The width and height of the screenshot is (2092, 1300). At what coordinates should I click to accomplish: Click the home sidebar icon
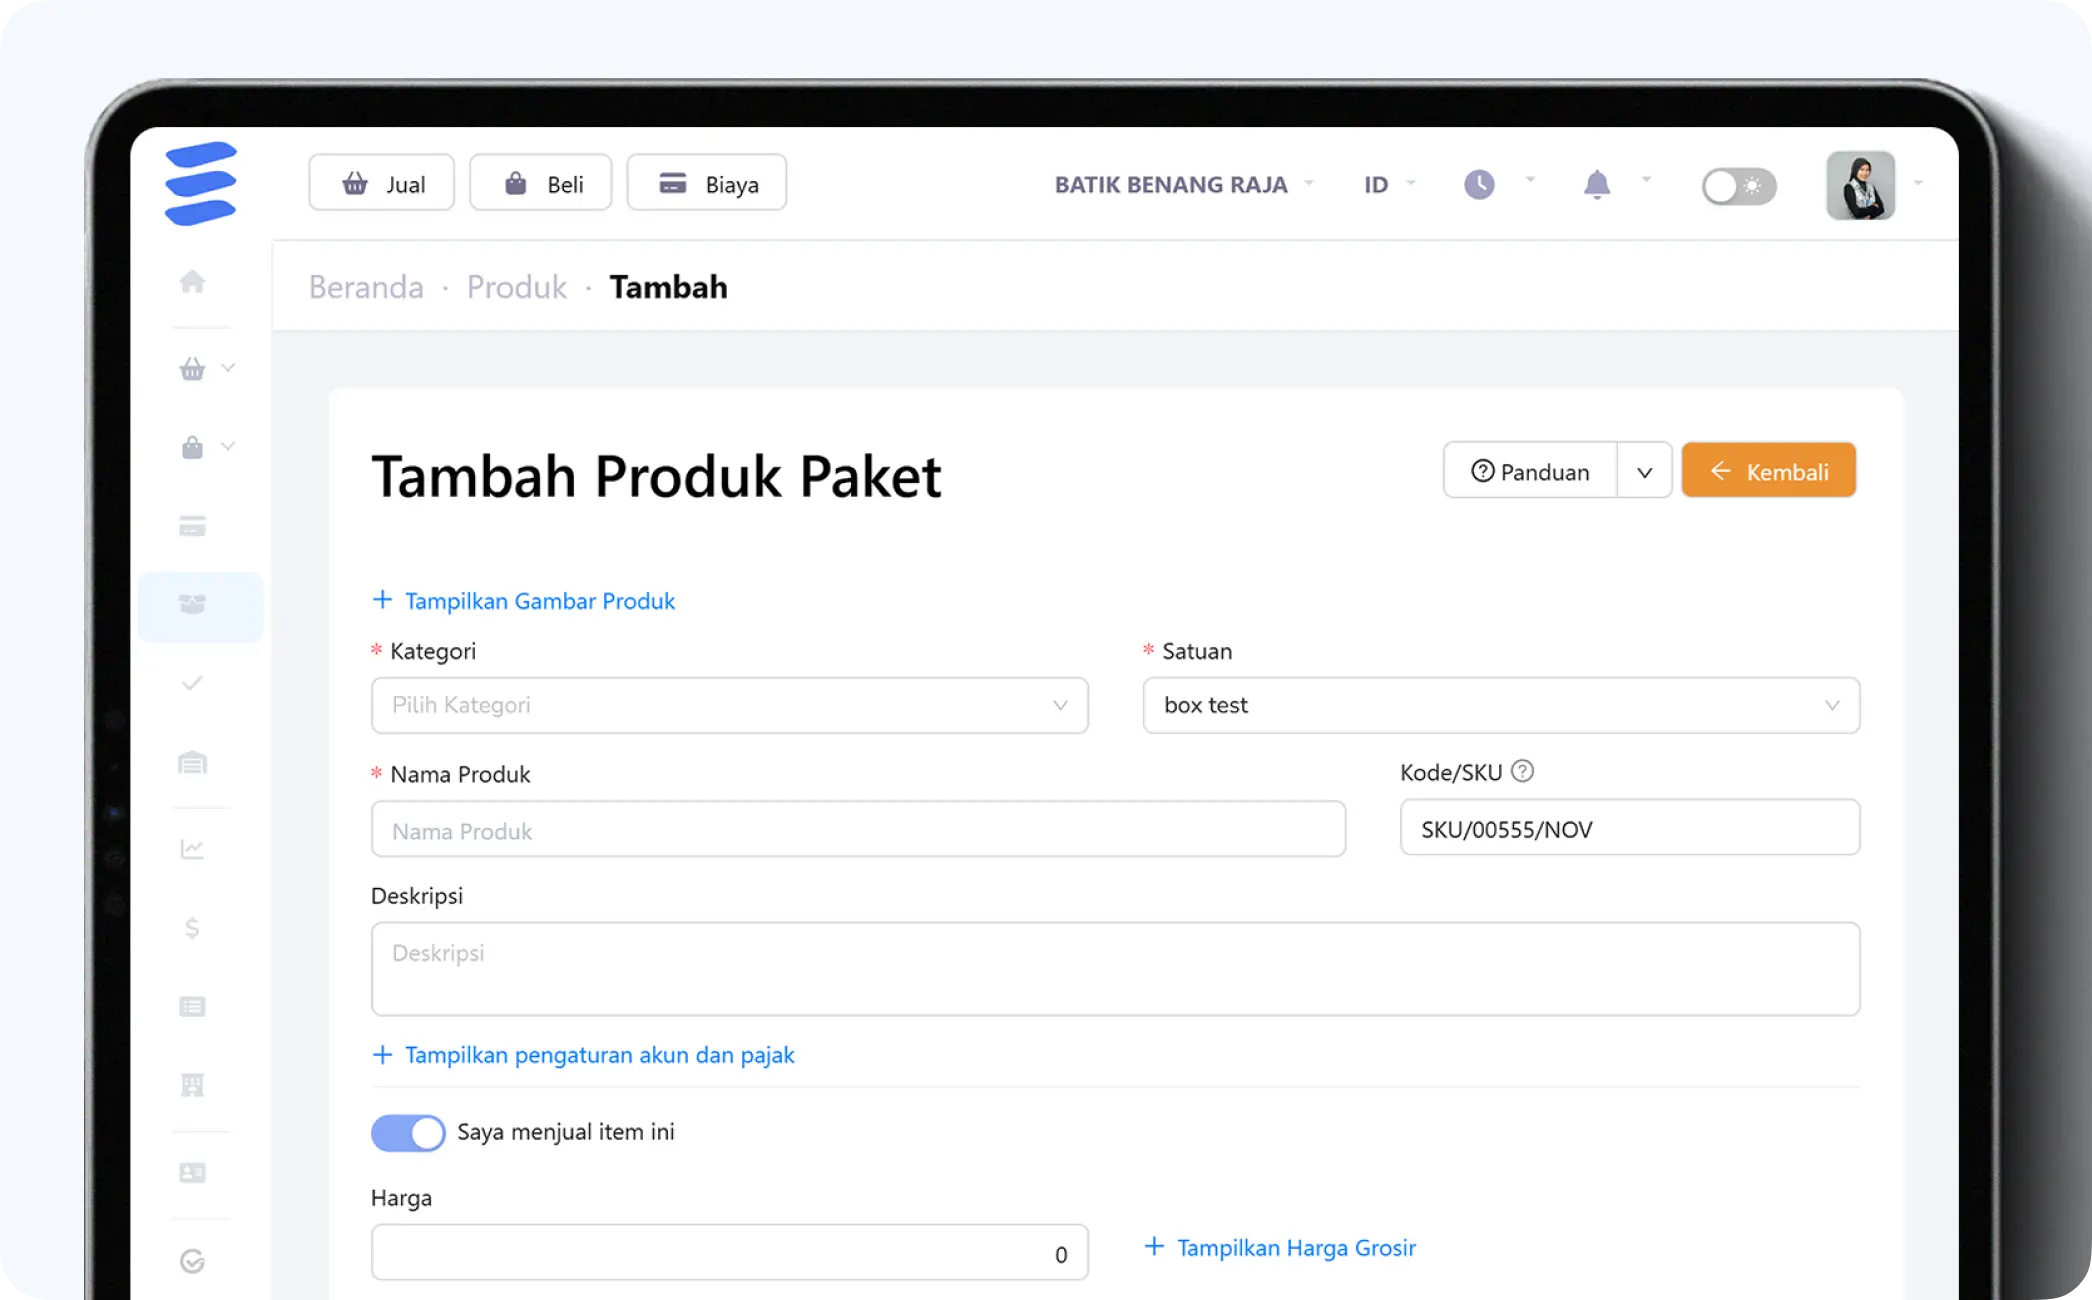192,282
